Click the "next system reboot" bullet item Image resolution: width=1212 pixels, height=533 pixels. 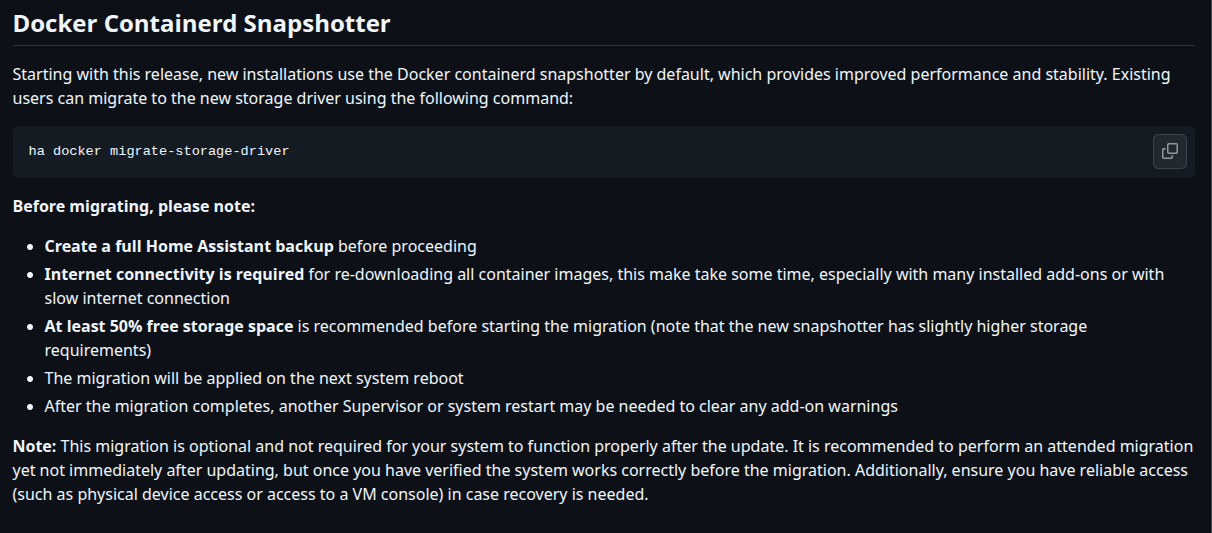pos(254,378)
